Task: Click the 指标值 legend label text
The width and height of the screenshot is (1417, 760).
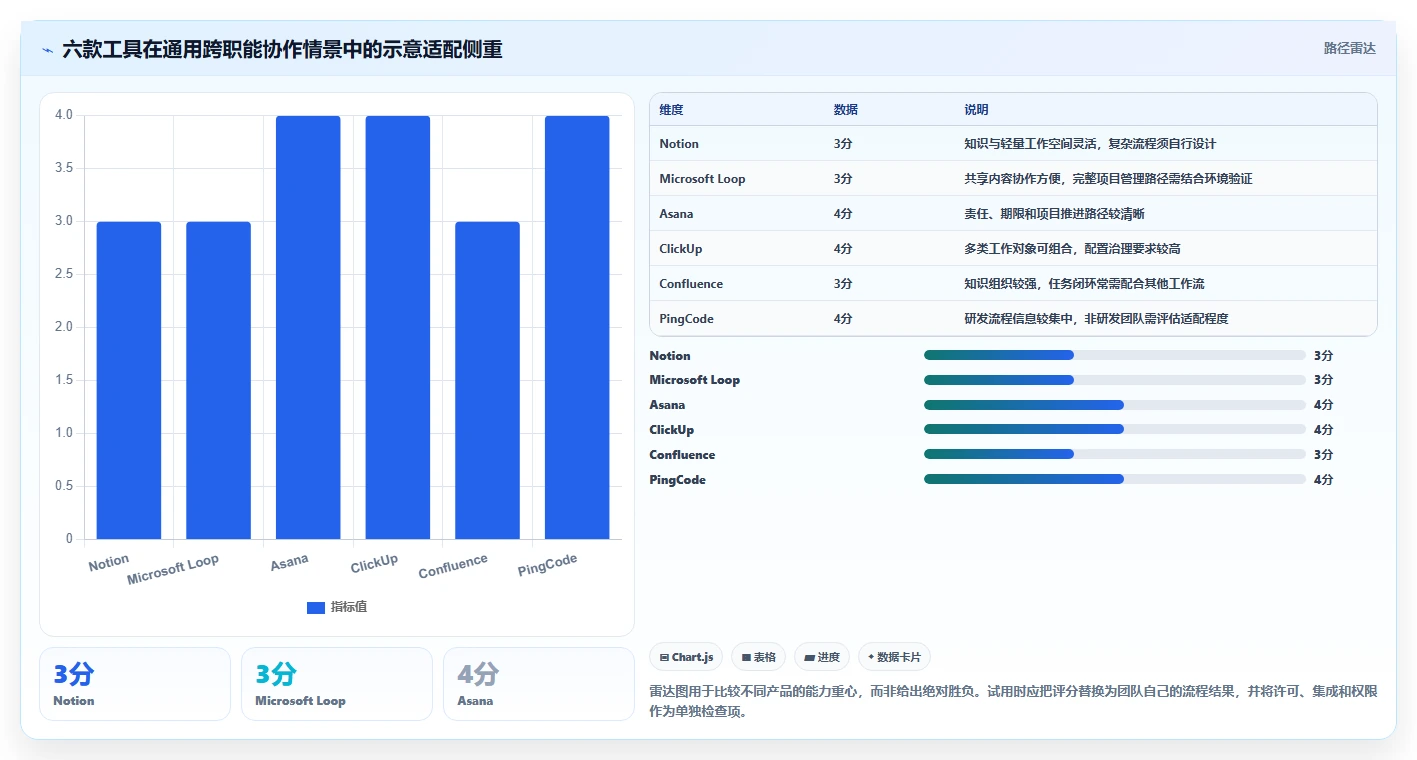Action: coord(349,607)
